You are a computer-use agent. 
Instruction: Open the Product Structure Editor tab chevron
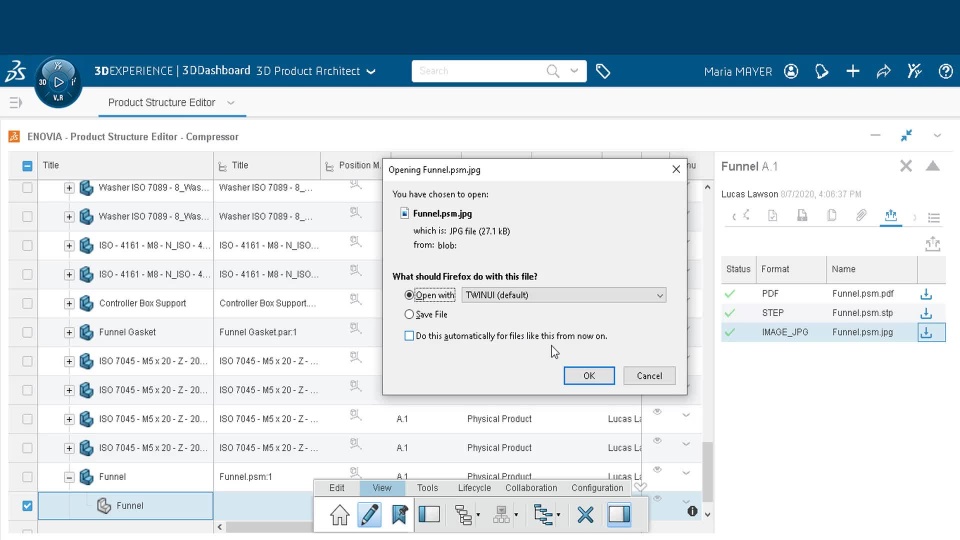point(230,103)
